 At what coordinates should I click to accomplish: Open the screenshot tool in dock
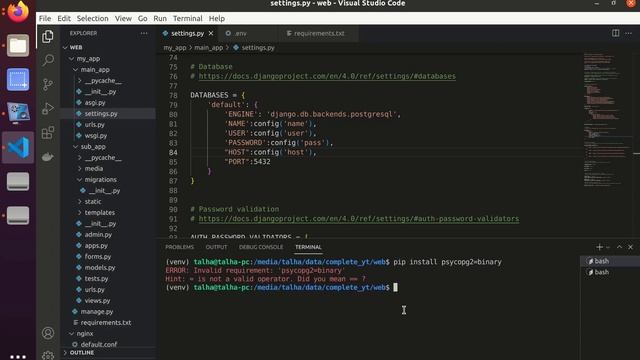18,79
